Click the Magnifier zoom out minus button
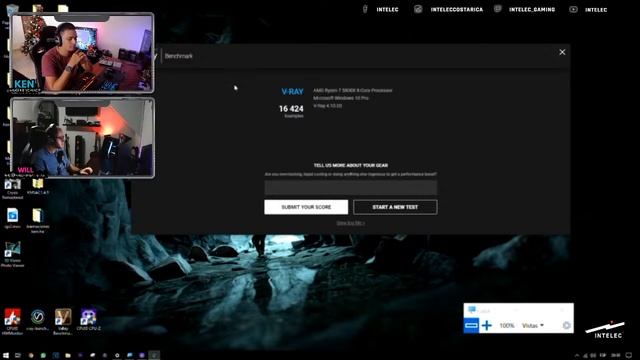Viewport: 640px width, 360px height. [471, 325]
